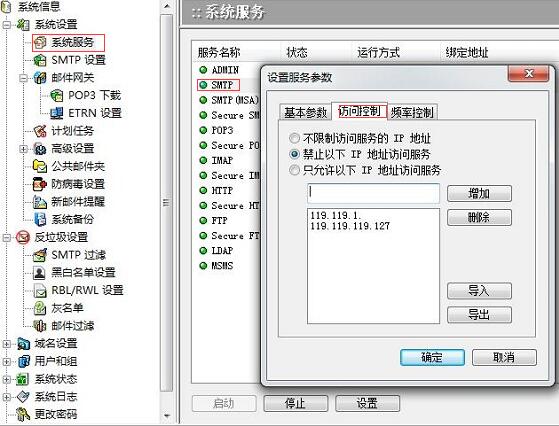
Task: Select the IMAP service row
Action: 216,160
